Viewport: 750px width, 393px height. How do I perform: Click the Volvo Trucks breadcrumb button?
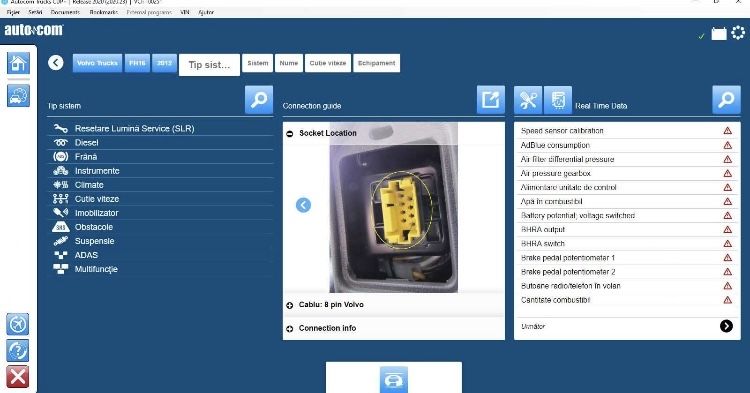click(x=97, y=63)
